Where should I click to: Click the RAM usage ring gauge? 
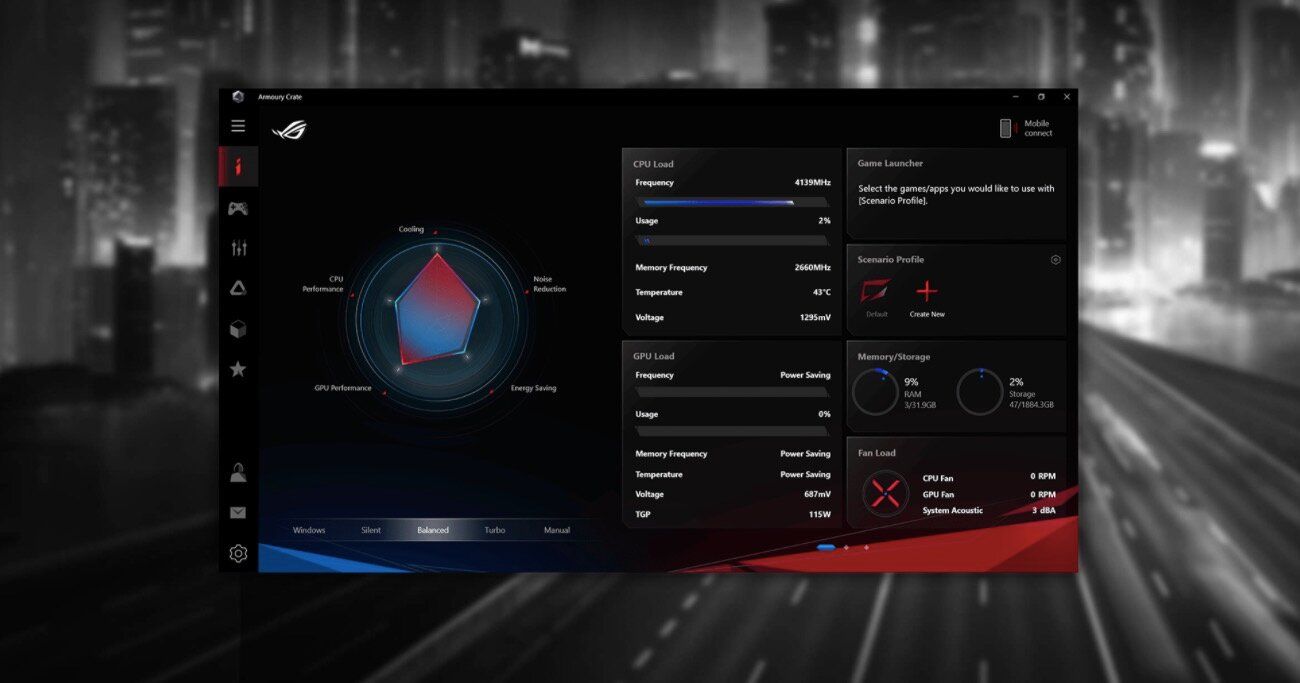(875, 392)
